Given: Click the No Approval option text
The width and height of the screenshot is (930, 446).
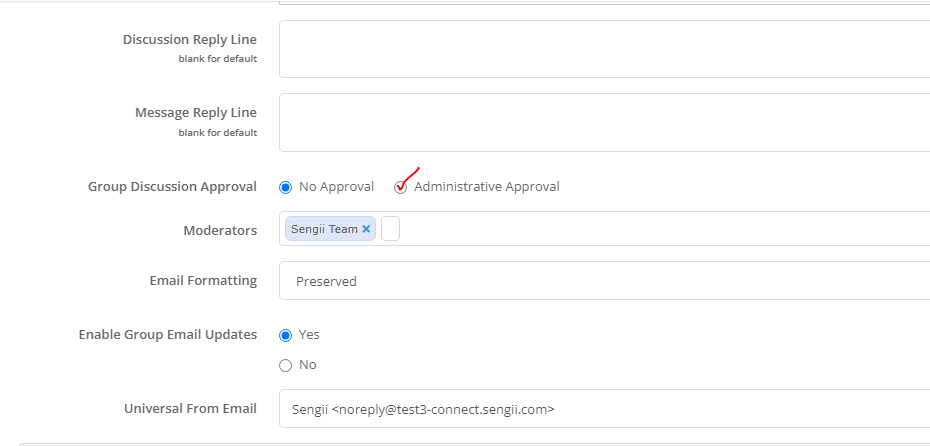Looking at the screenshot, I should tap(336, 187).
